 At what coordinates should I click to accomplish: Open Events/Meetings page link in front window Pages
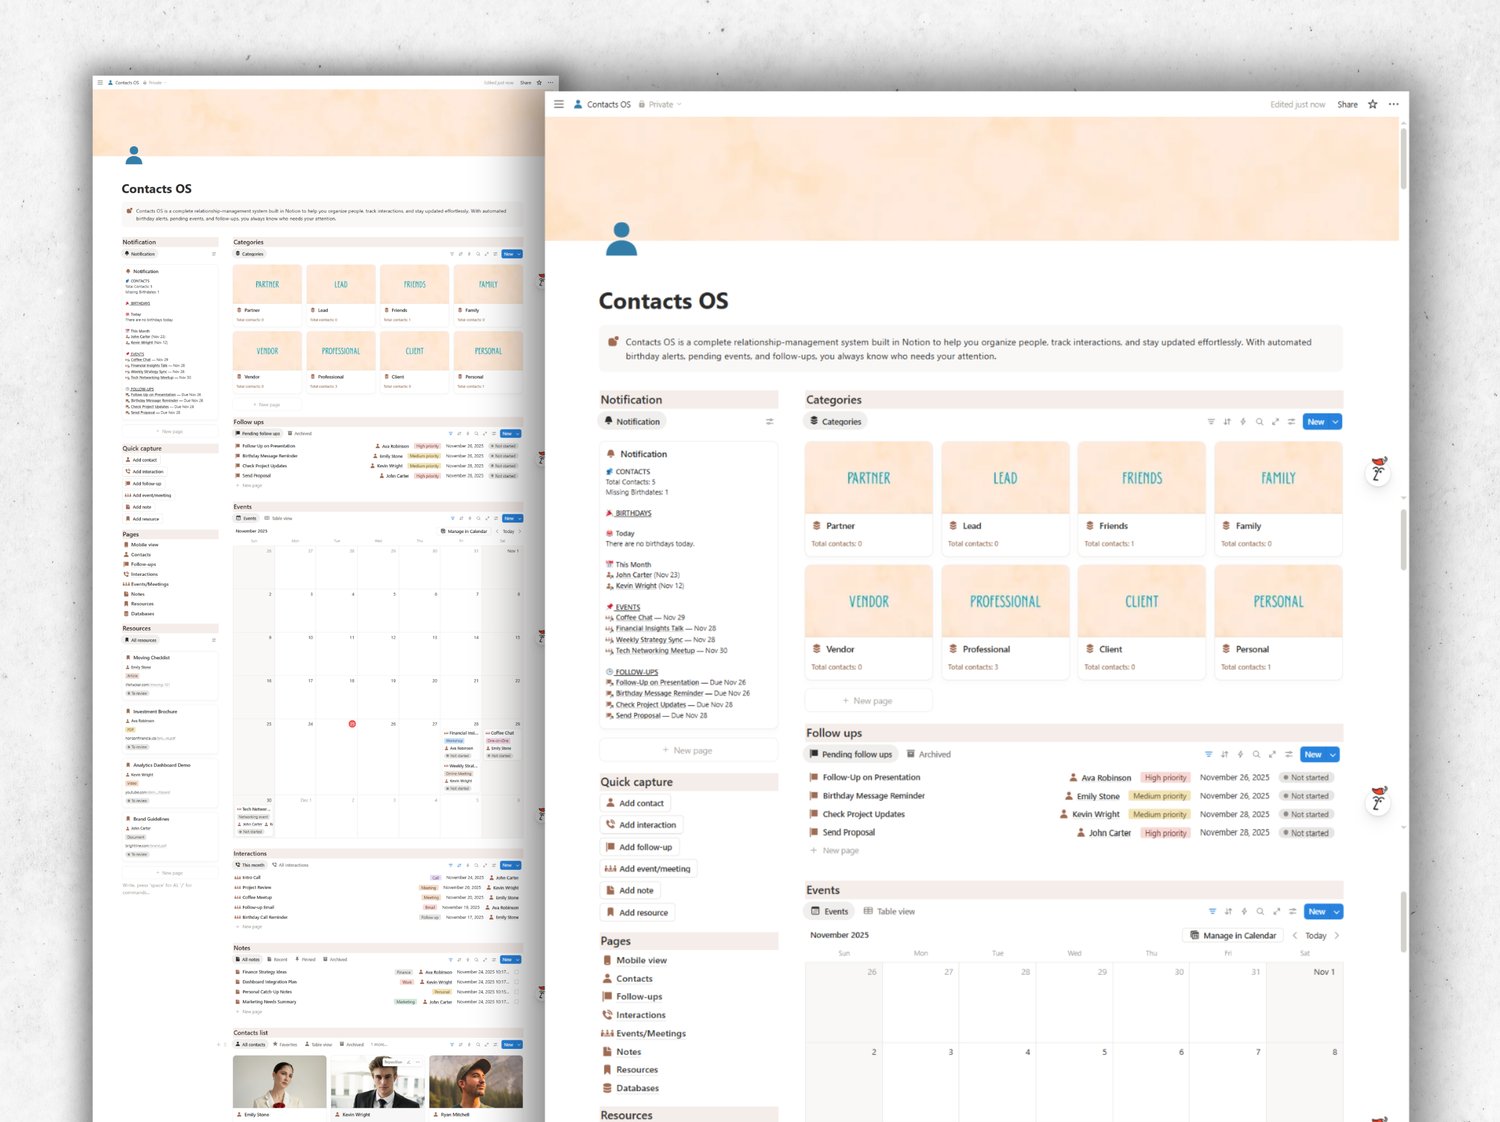tap(643, 1033)
